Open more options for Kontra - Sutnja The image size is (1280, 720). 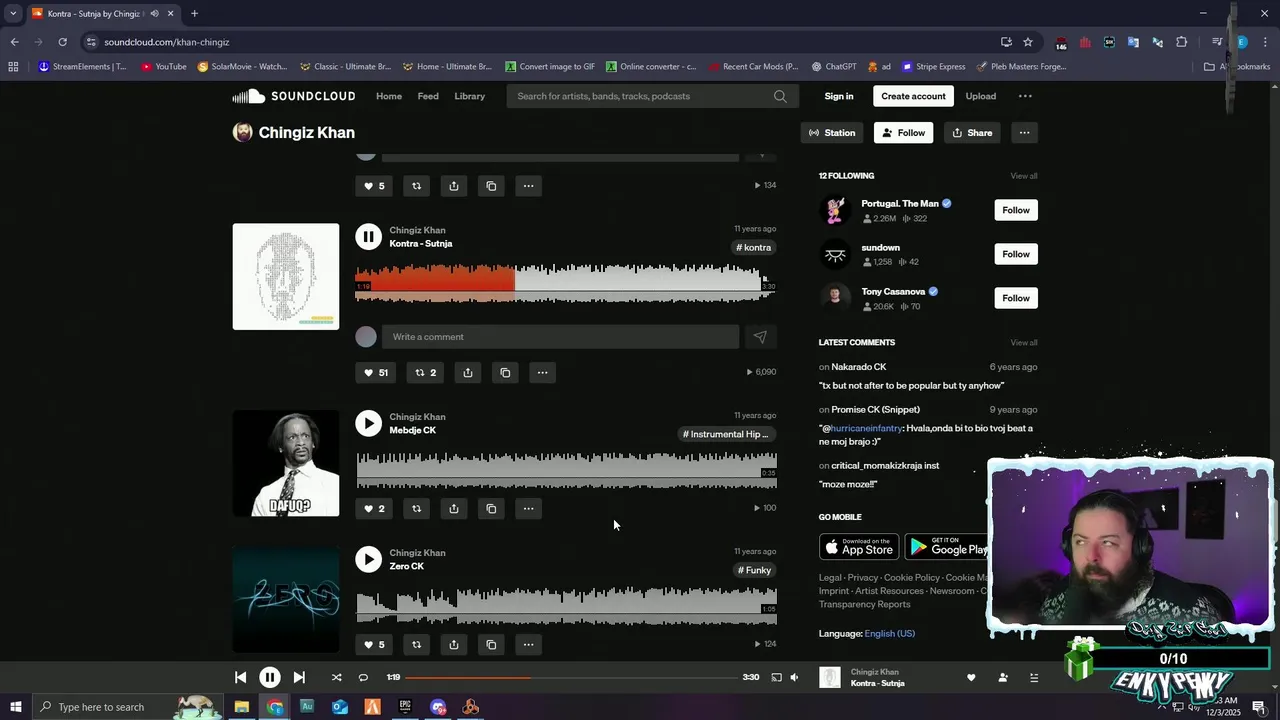coord(542,373)
